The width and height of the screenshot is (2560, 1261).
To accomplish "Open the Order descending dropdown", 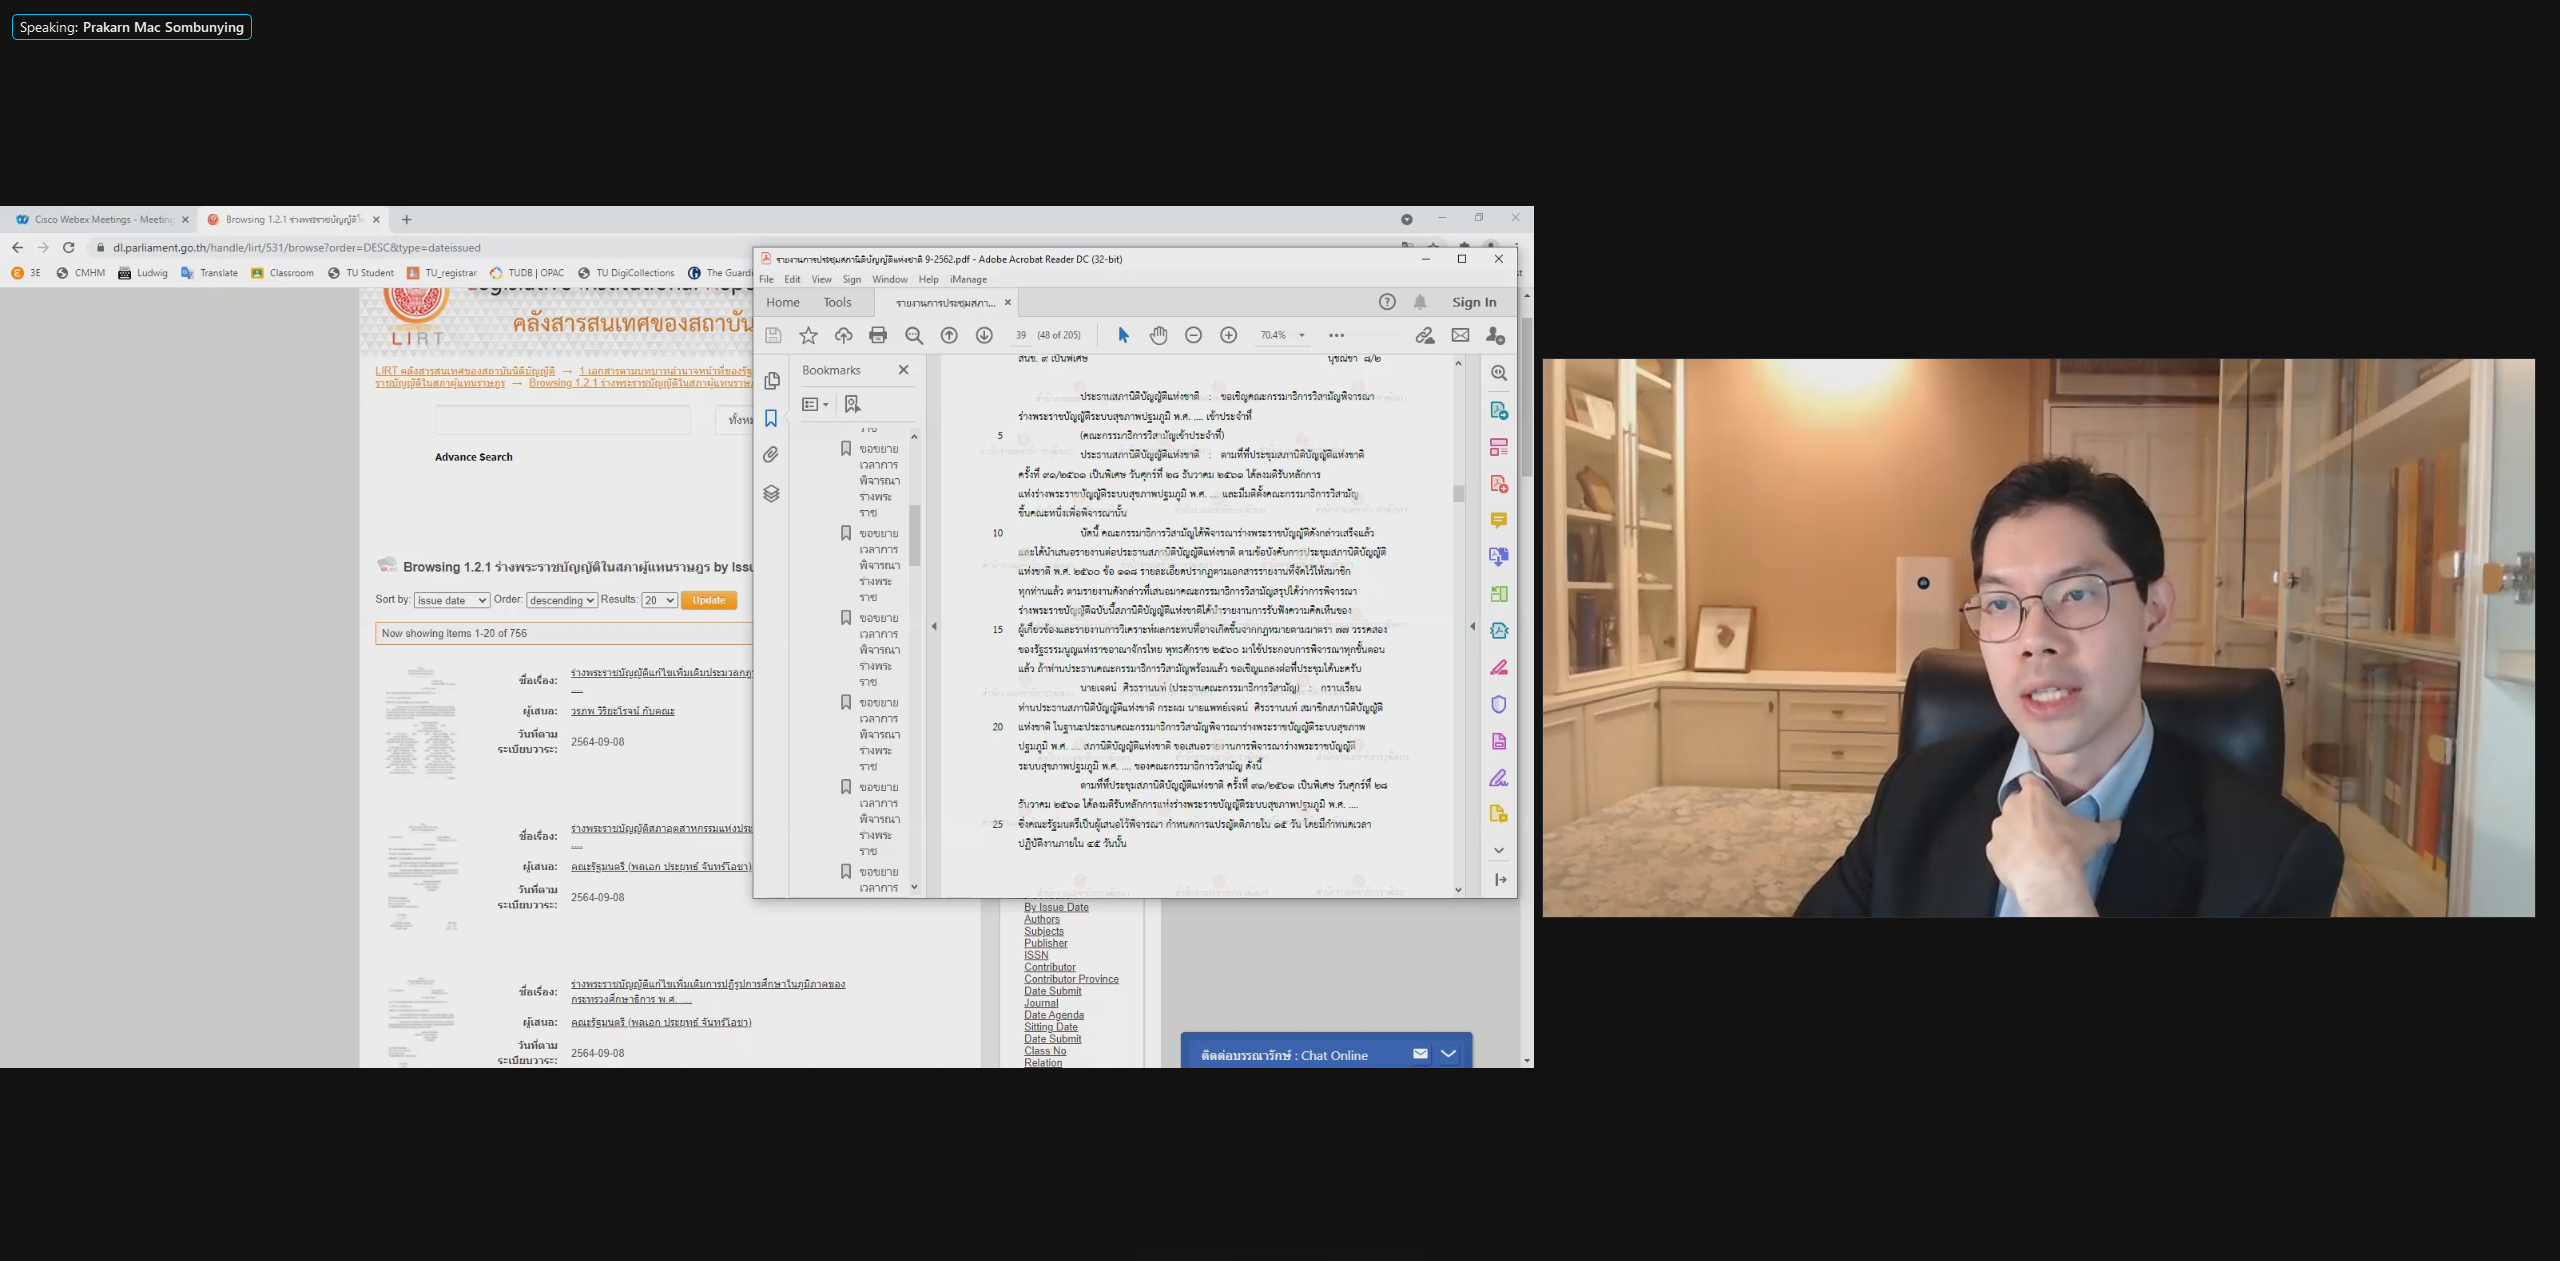I will coord(562,600).
